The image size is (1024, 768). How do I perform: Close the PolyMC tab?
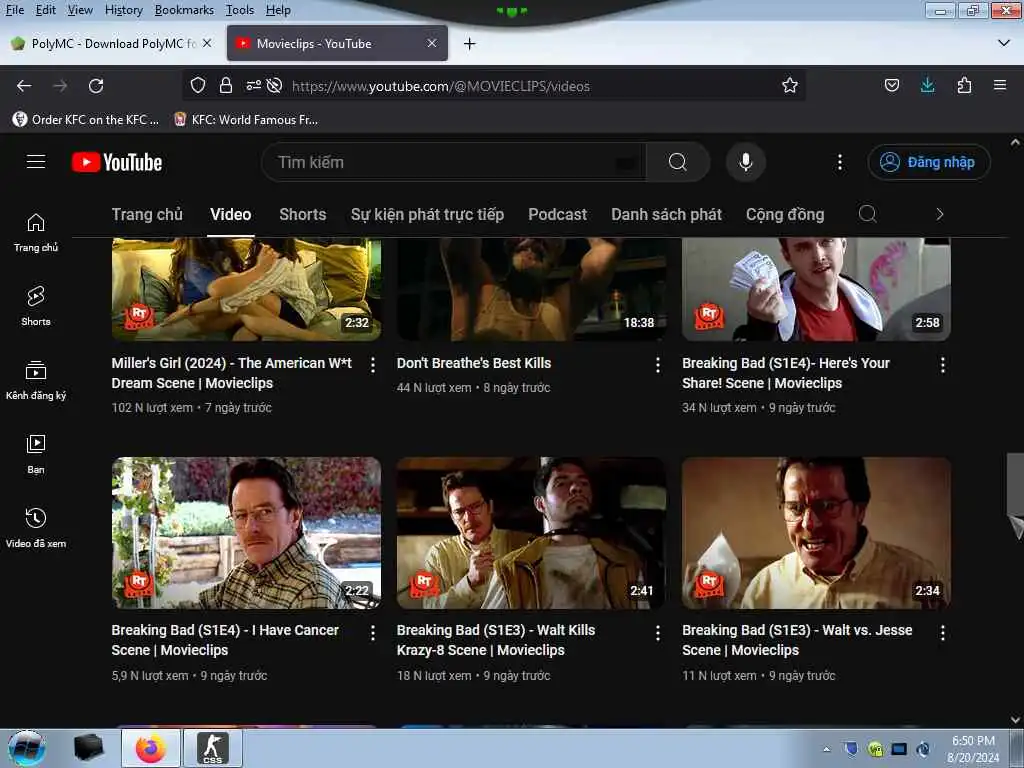point(207,43)
